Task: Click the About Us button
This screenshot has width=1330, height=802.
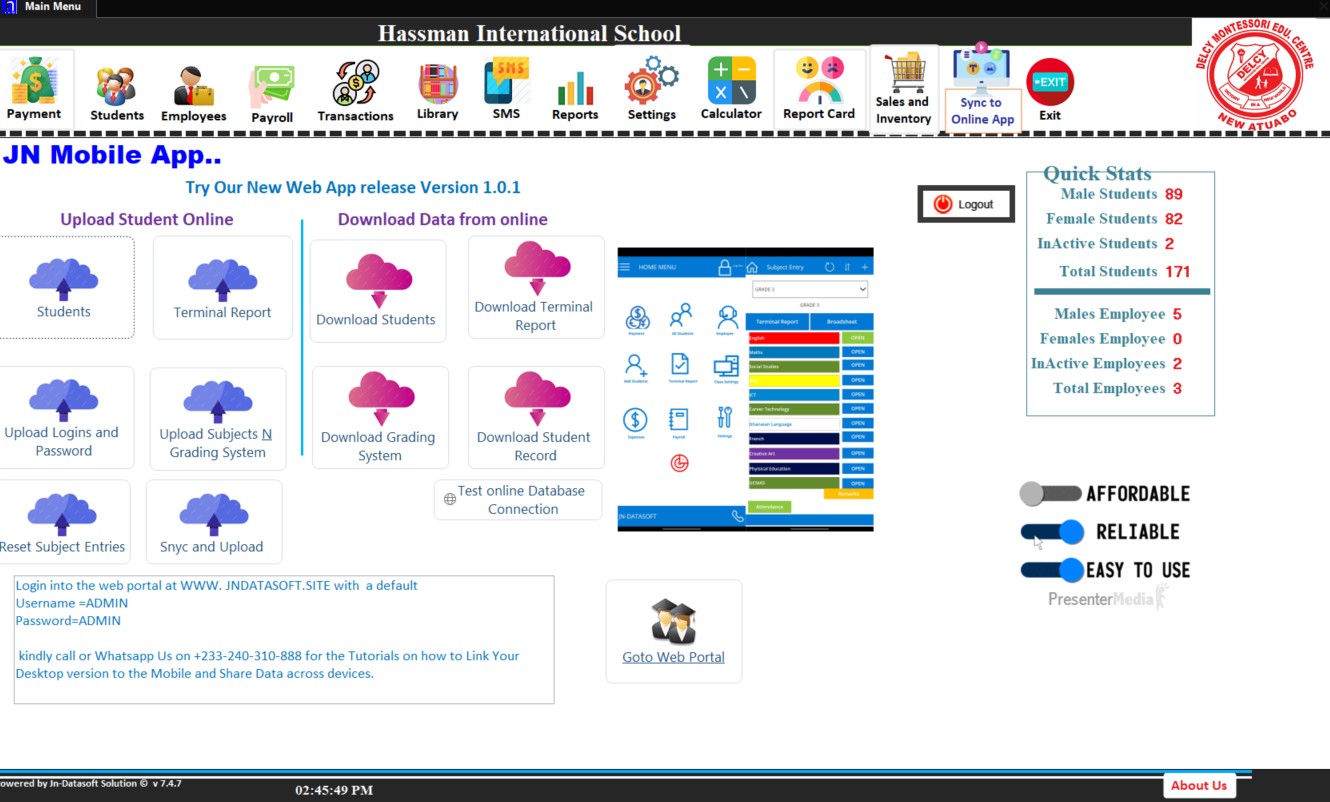Action: (1199, 785)
